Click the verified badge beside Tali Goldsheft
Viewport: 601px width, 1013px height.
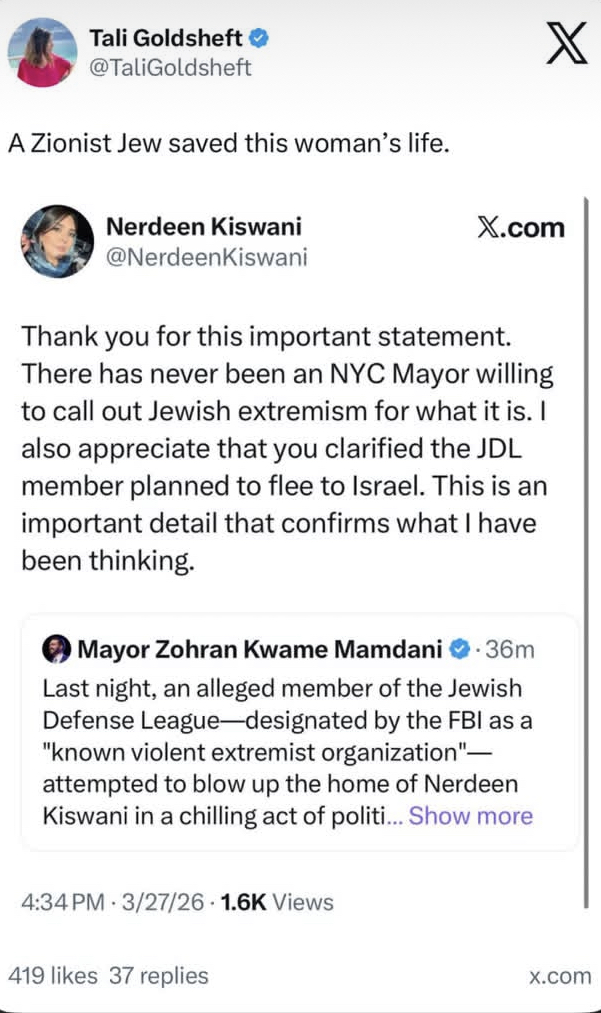click(258, 39)
